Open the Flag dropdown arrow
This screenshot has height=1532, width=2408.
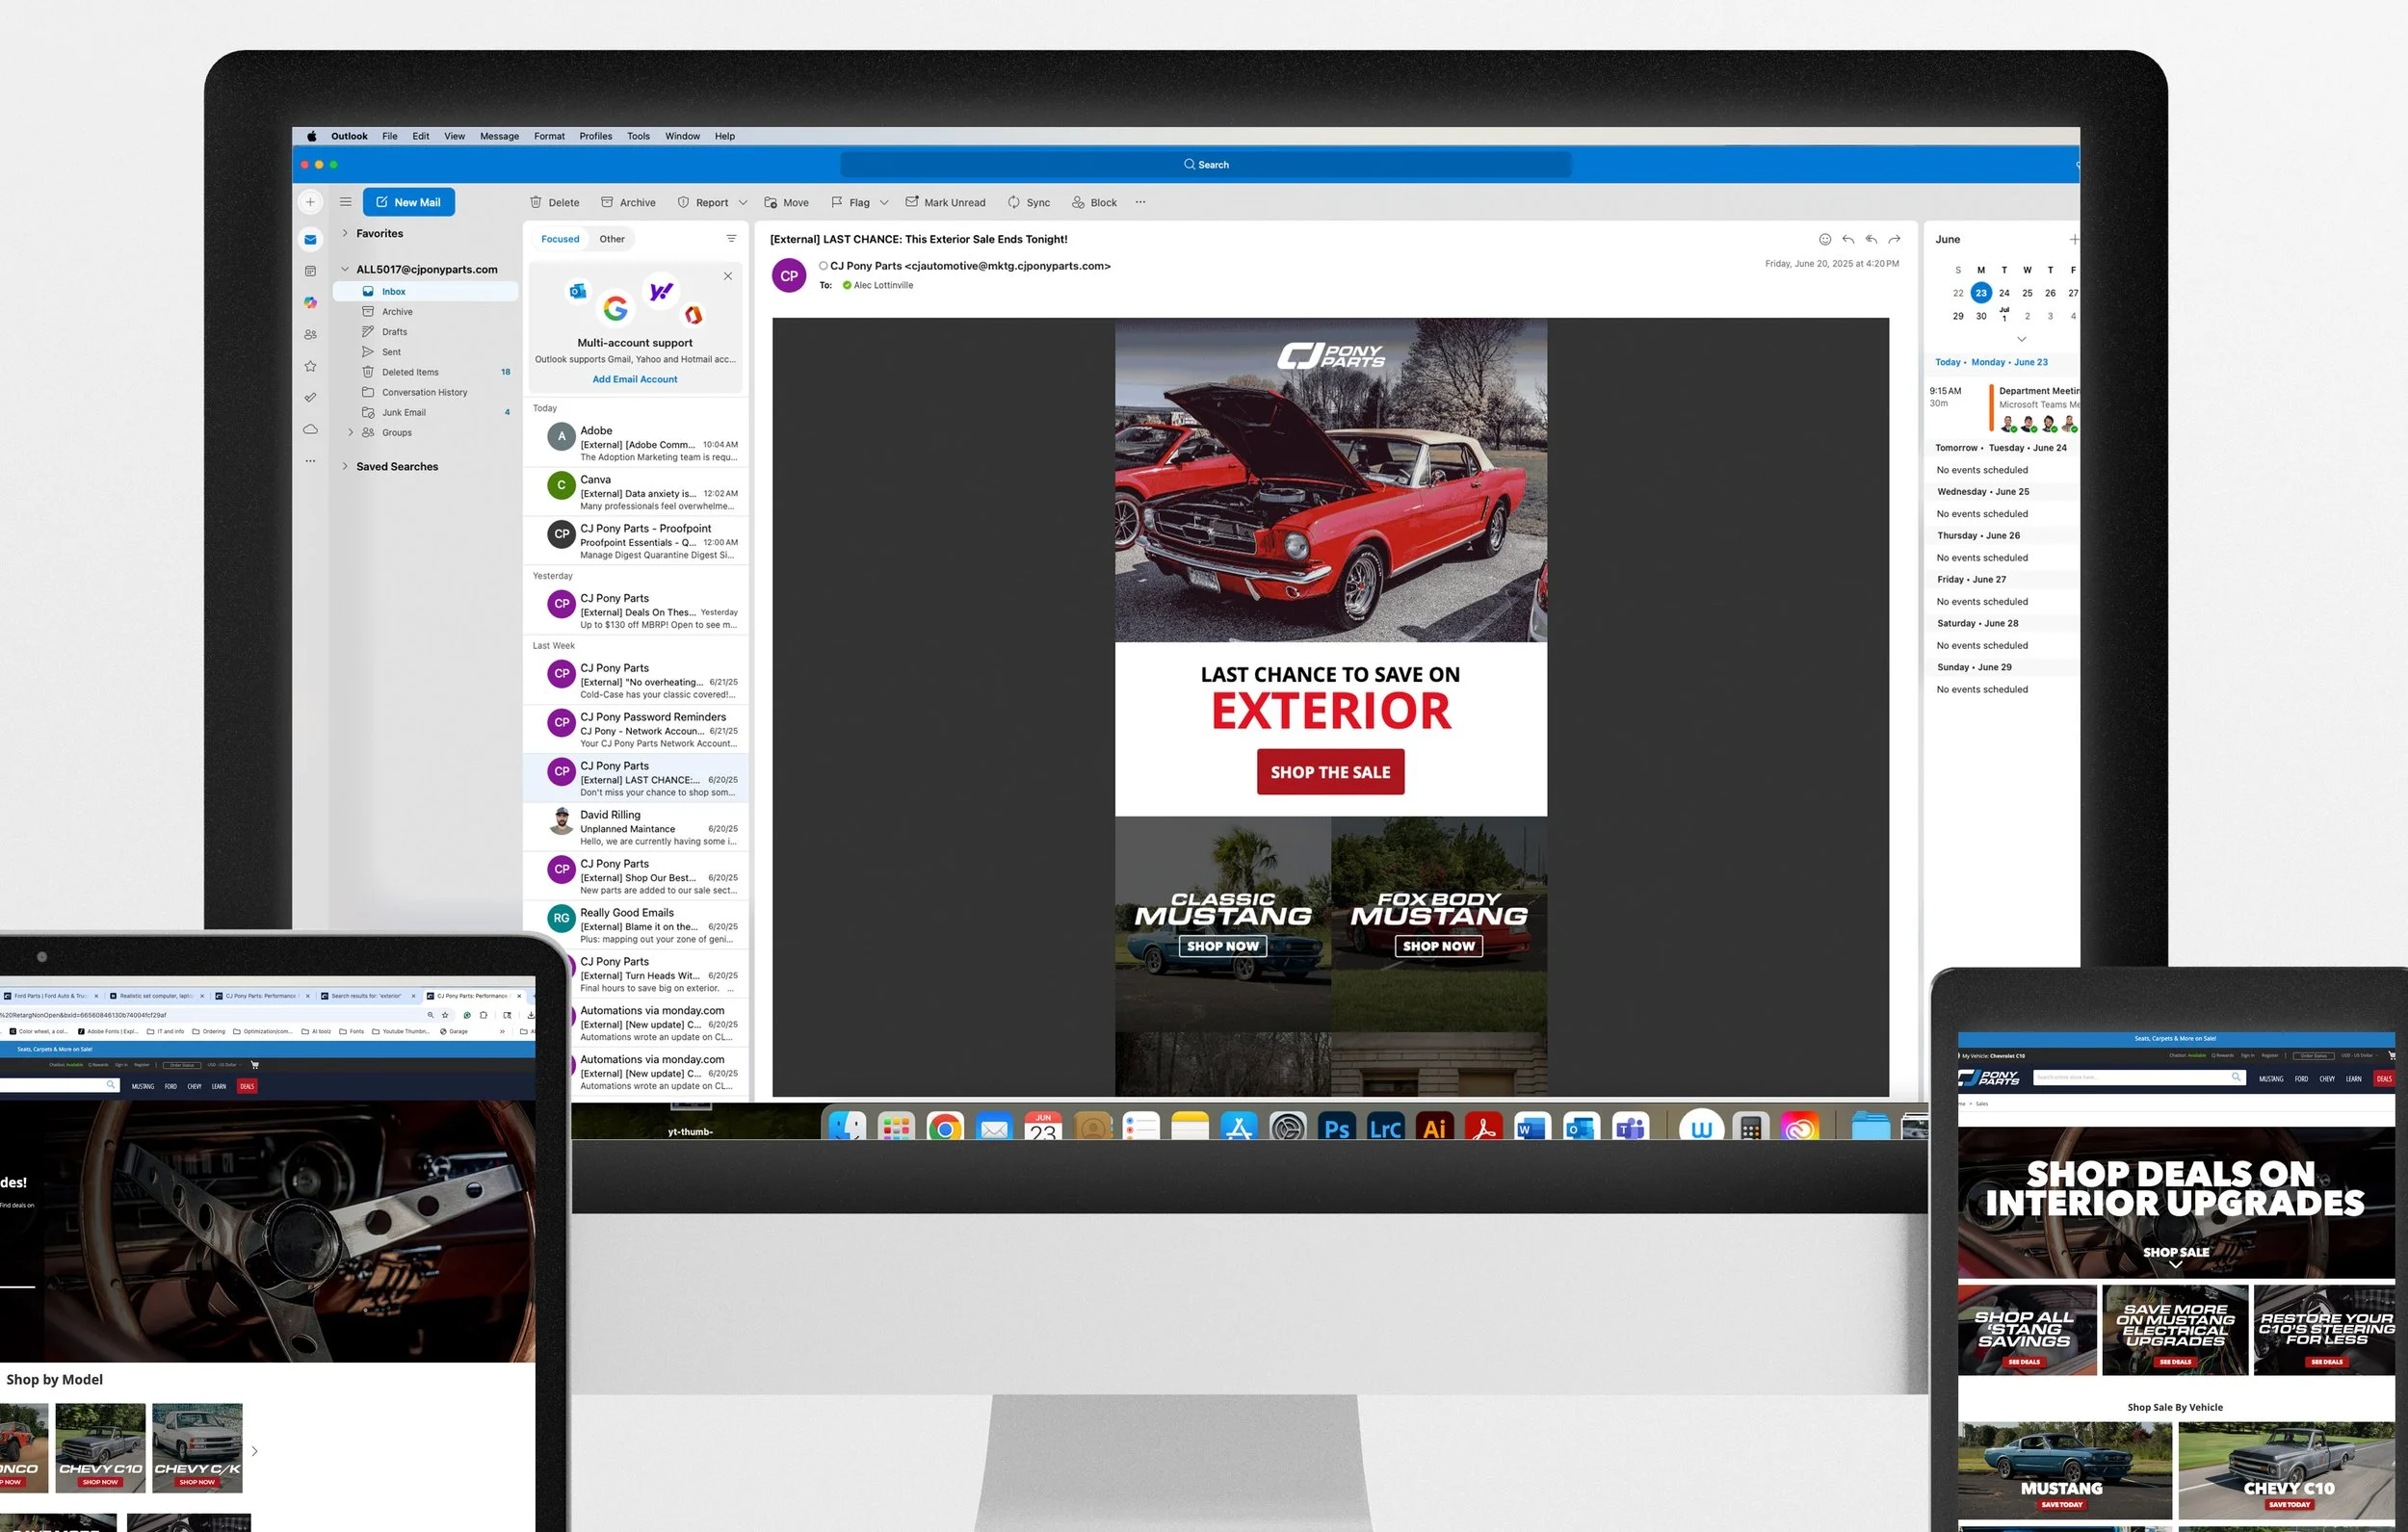pyautogui.click(x=884, y=202)
